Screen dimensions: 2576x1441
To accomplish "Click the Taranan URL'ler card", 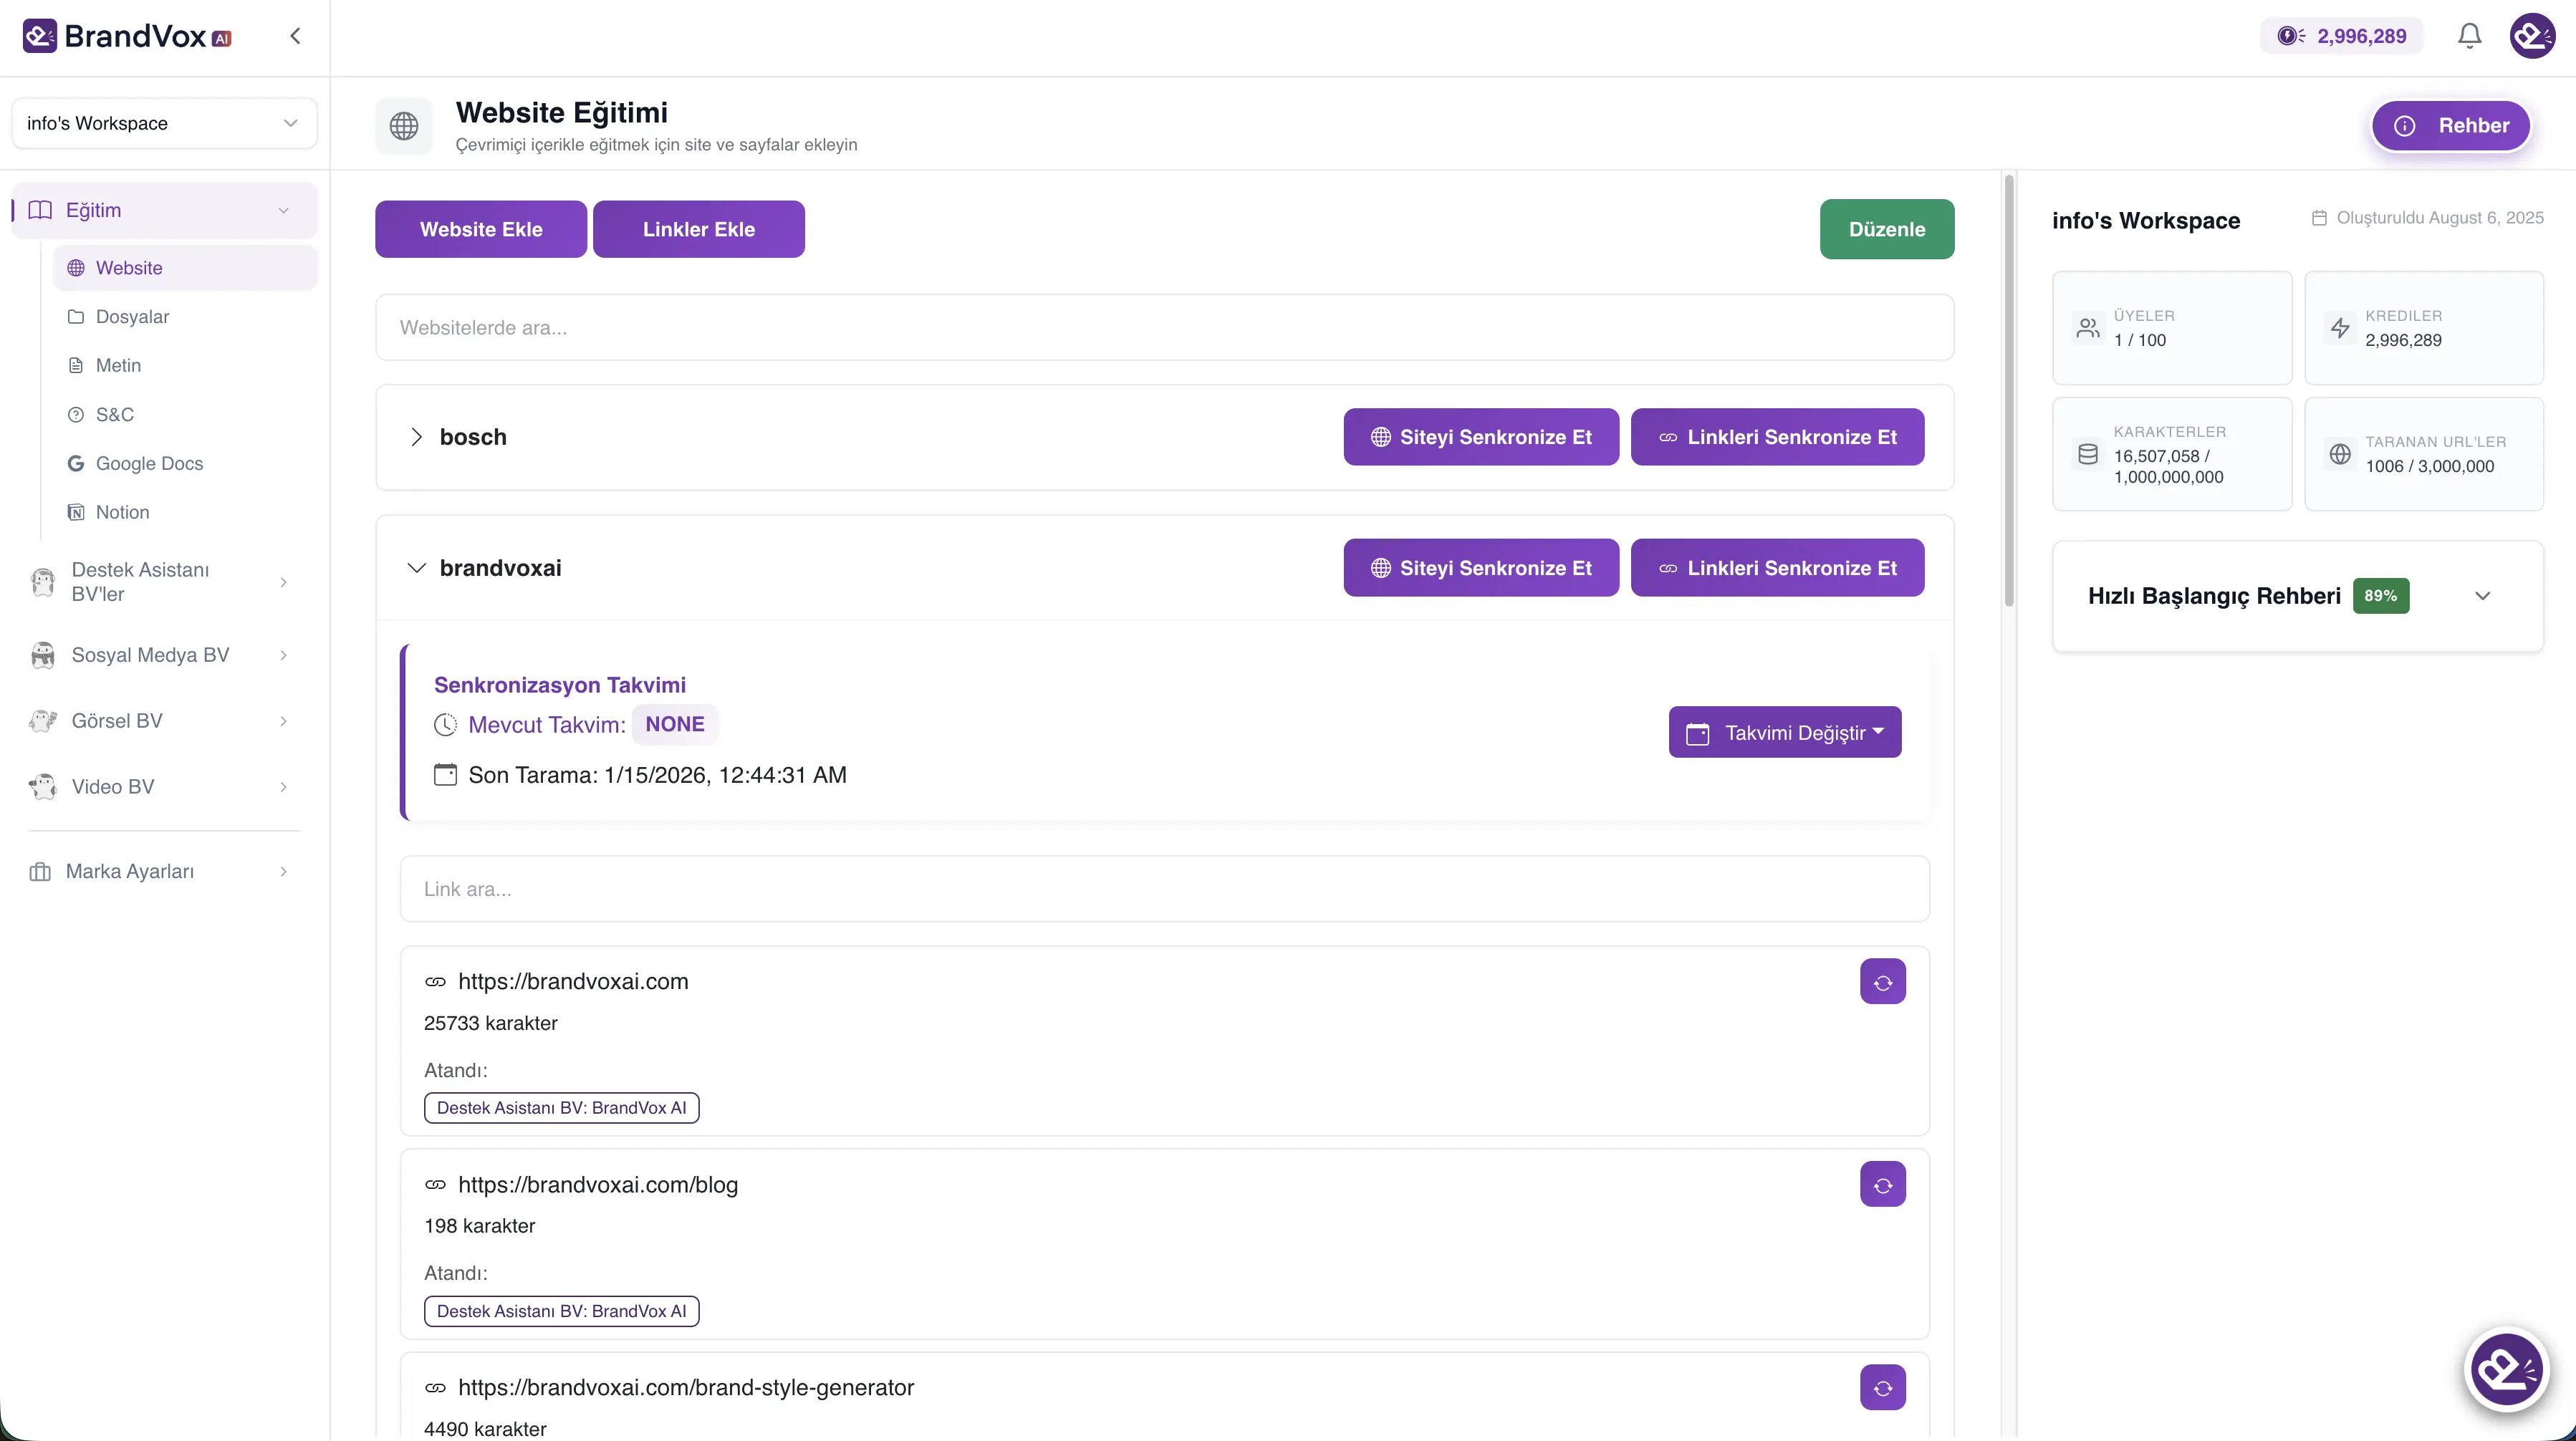I will [x=2424, y=454].
